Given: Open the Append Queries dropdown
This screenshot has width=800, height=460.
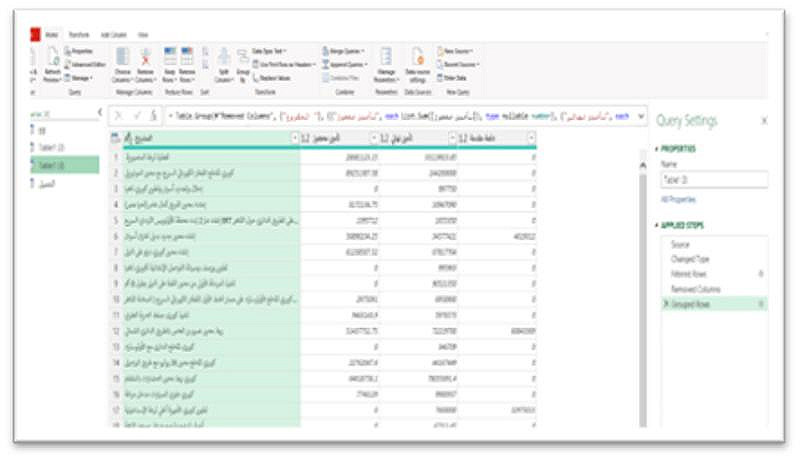Looking at the screenshot, I should pyautogui.click(x=345, y=65).
